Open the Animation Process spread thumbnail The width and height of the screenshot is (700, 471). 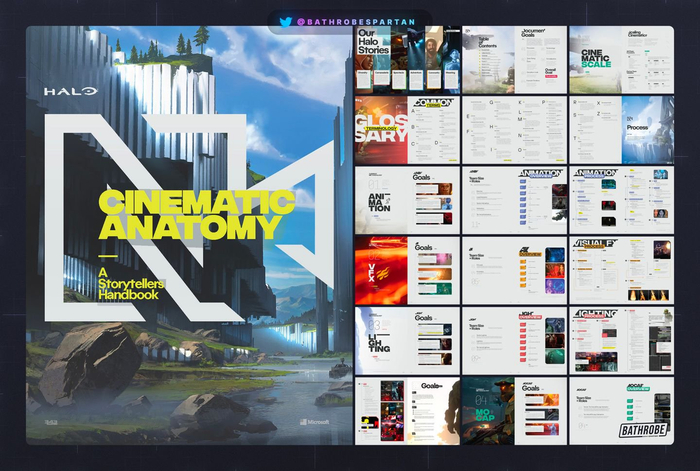(x=621, y=200)
